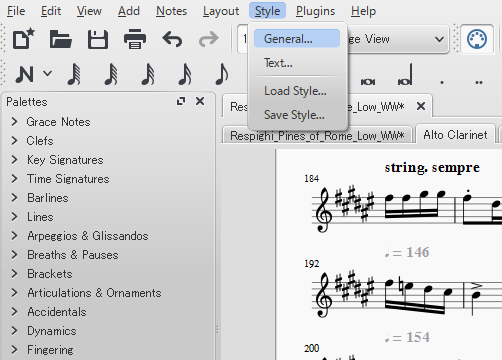This screenshot has height=360, width=502.
Task: Toggle note input mode N button
Action: [x=24, y=74]
